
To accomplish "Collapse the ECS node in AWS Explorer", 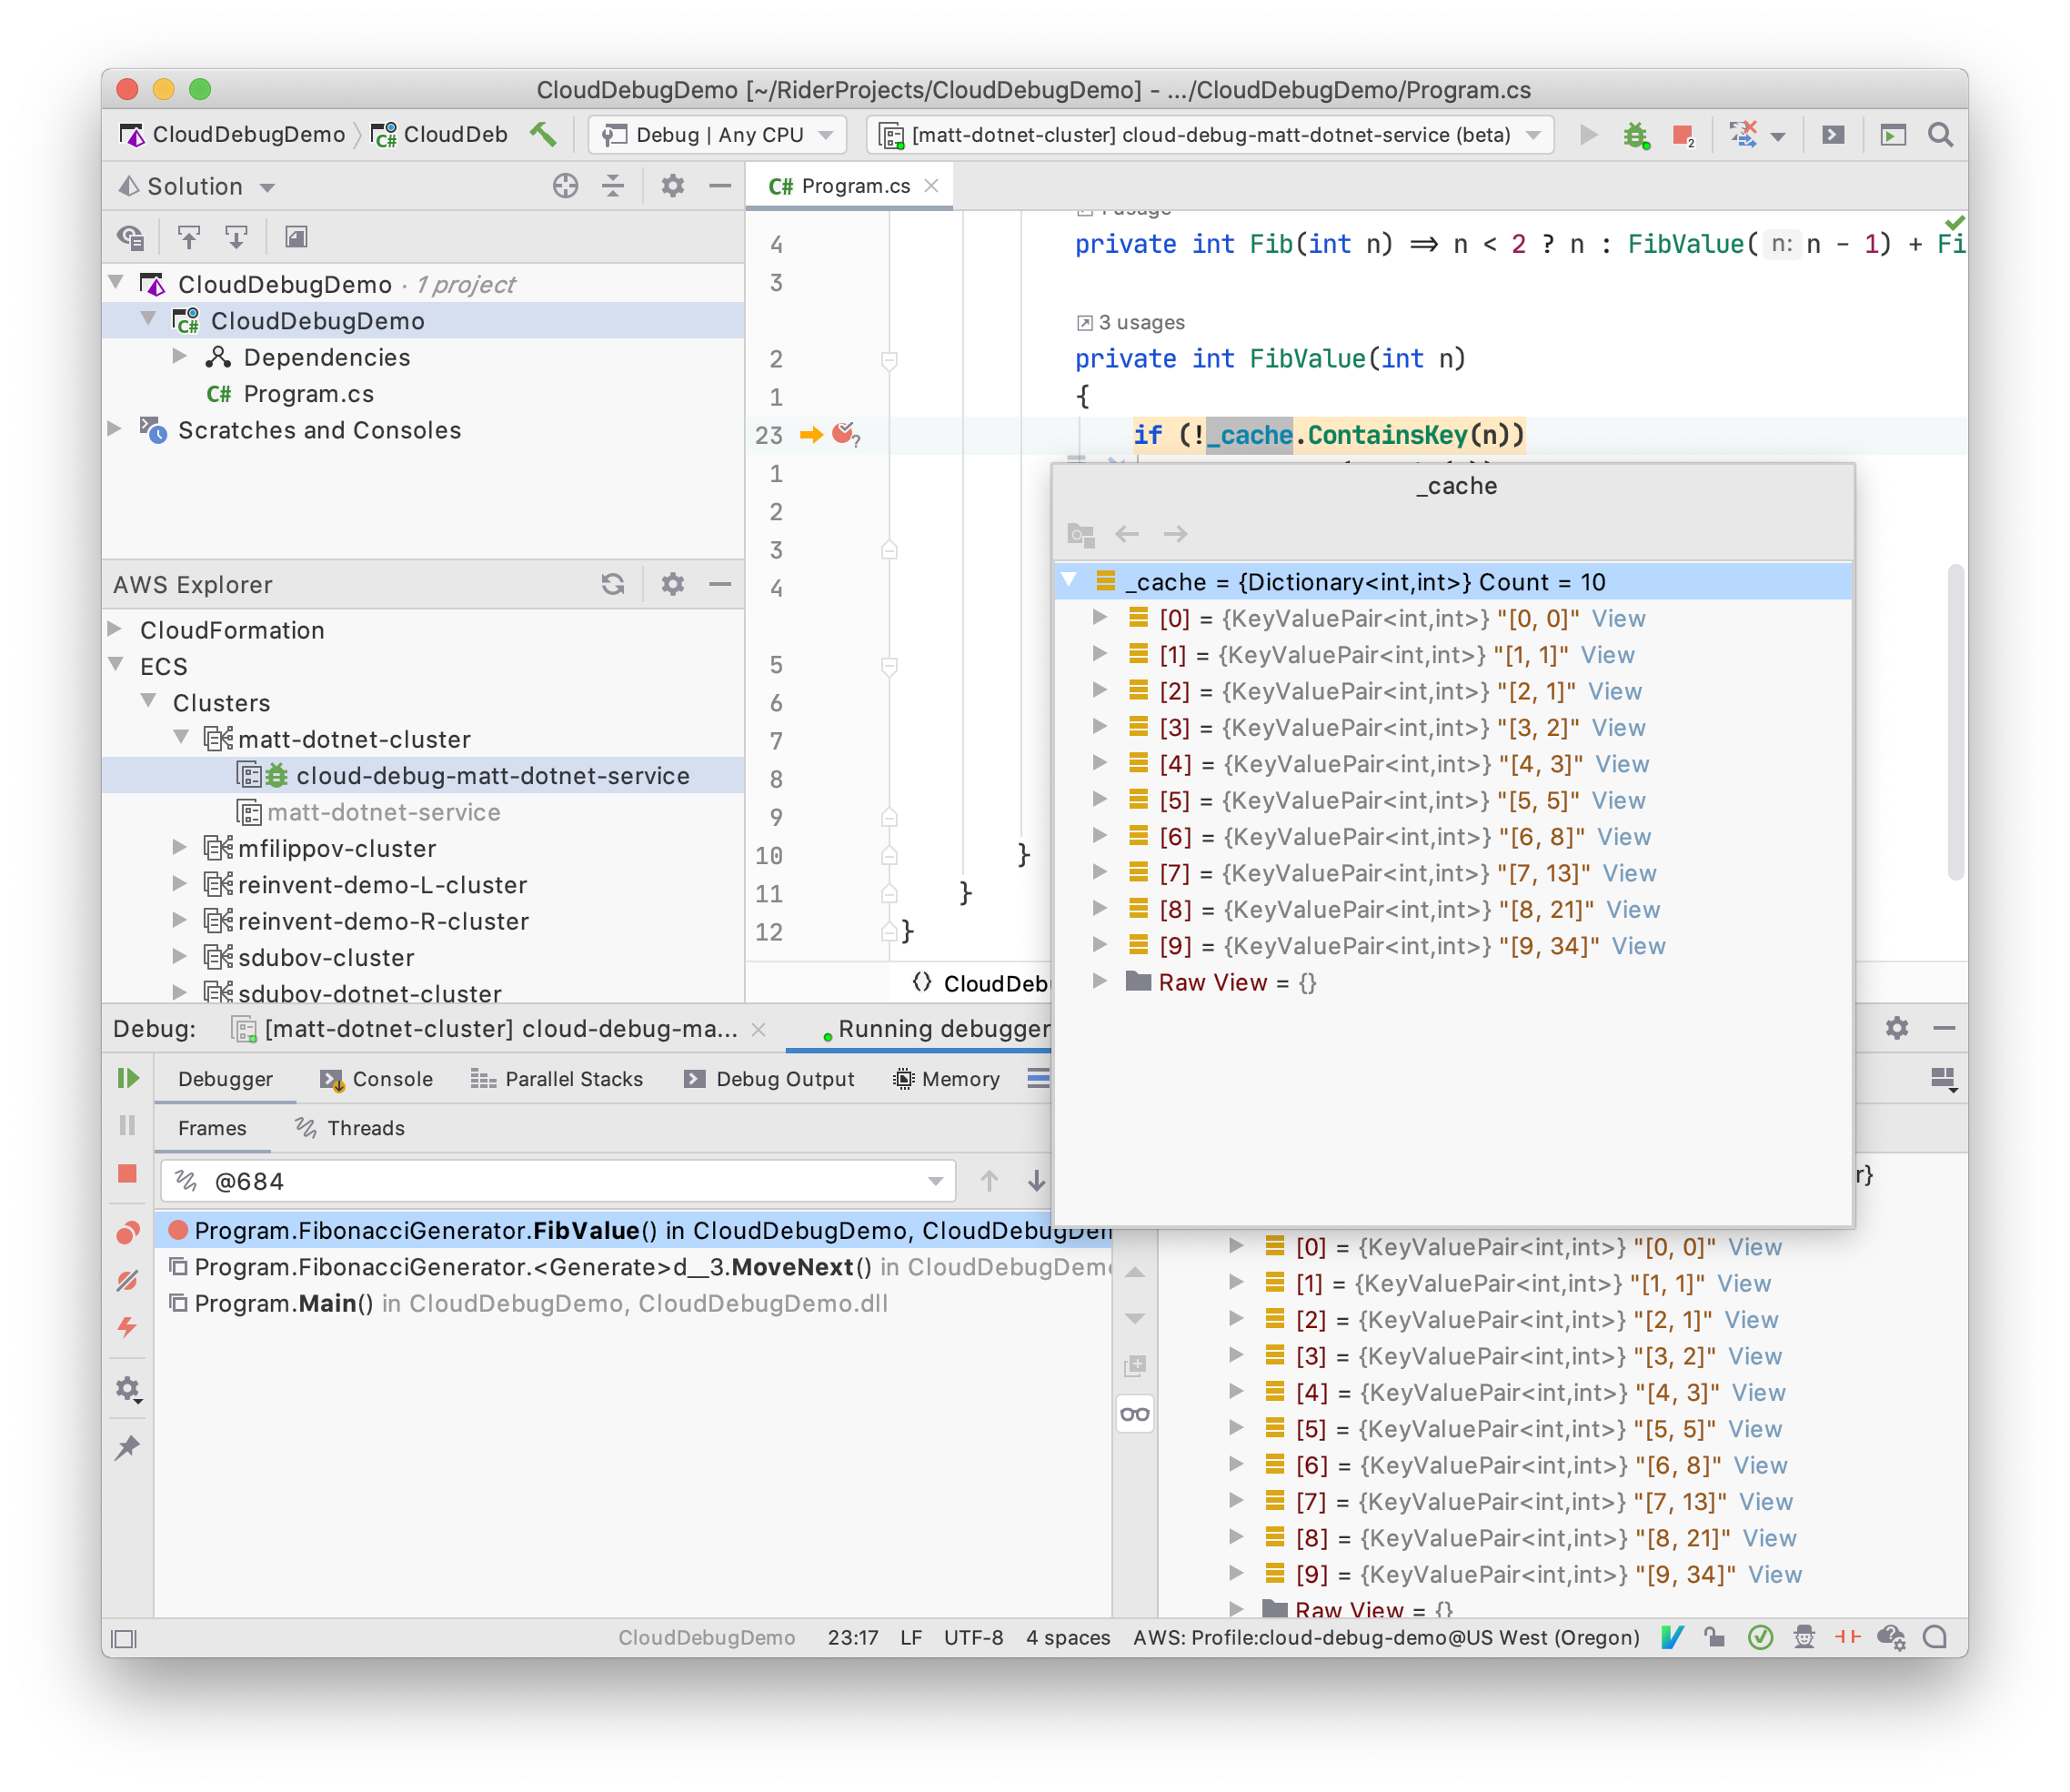I will 115,665.
